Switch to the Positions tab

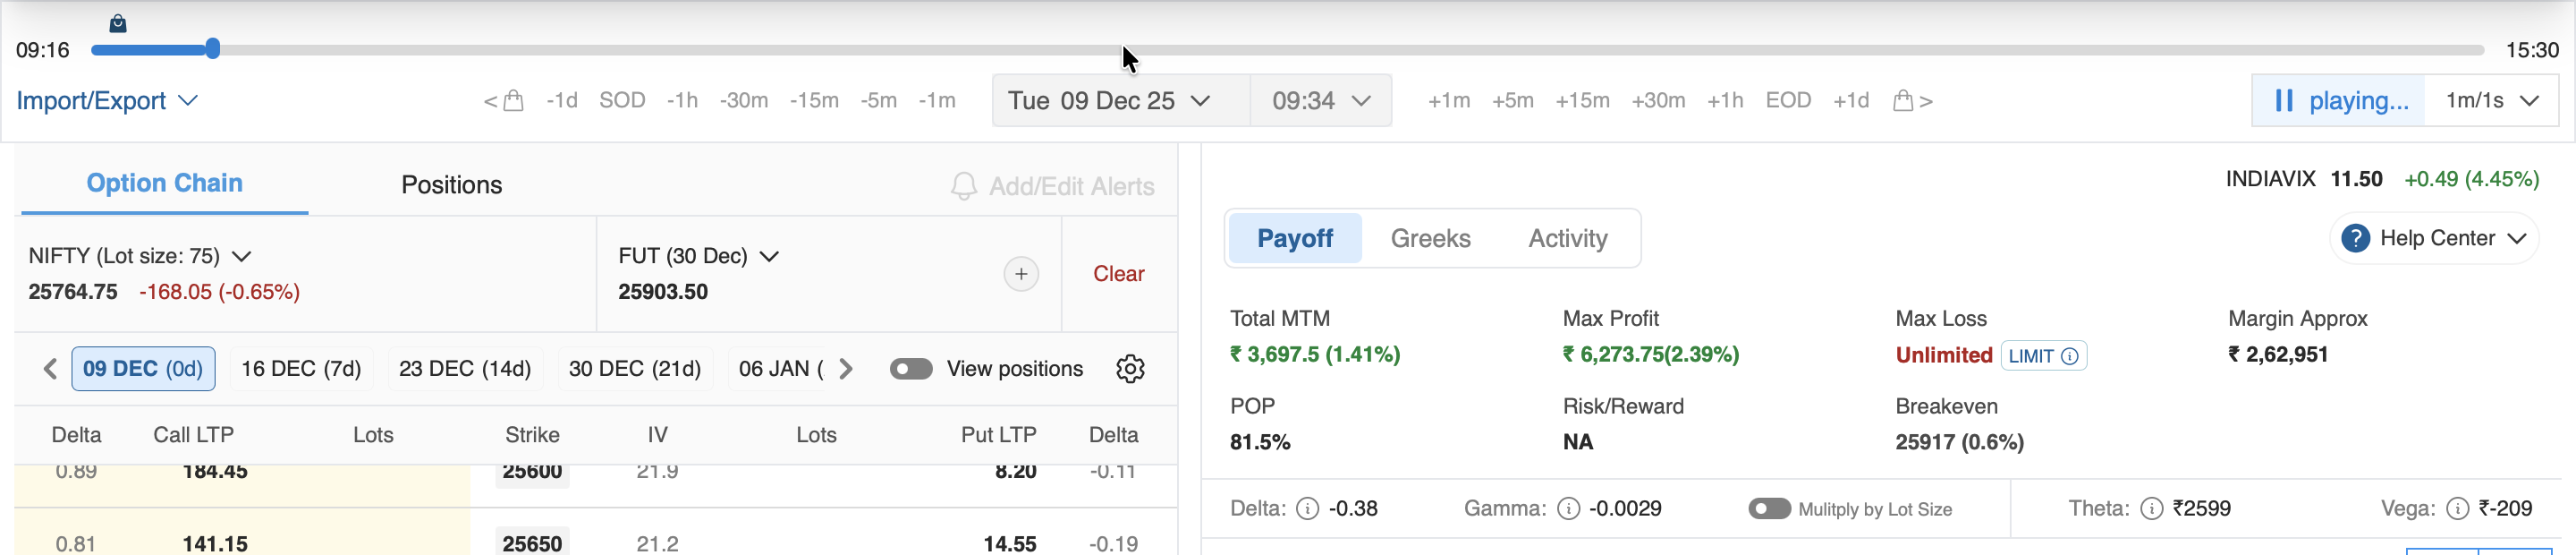(x=451, y=185)
